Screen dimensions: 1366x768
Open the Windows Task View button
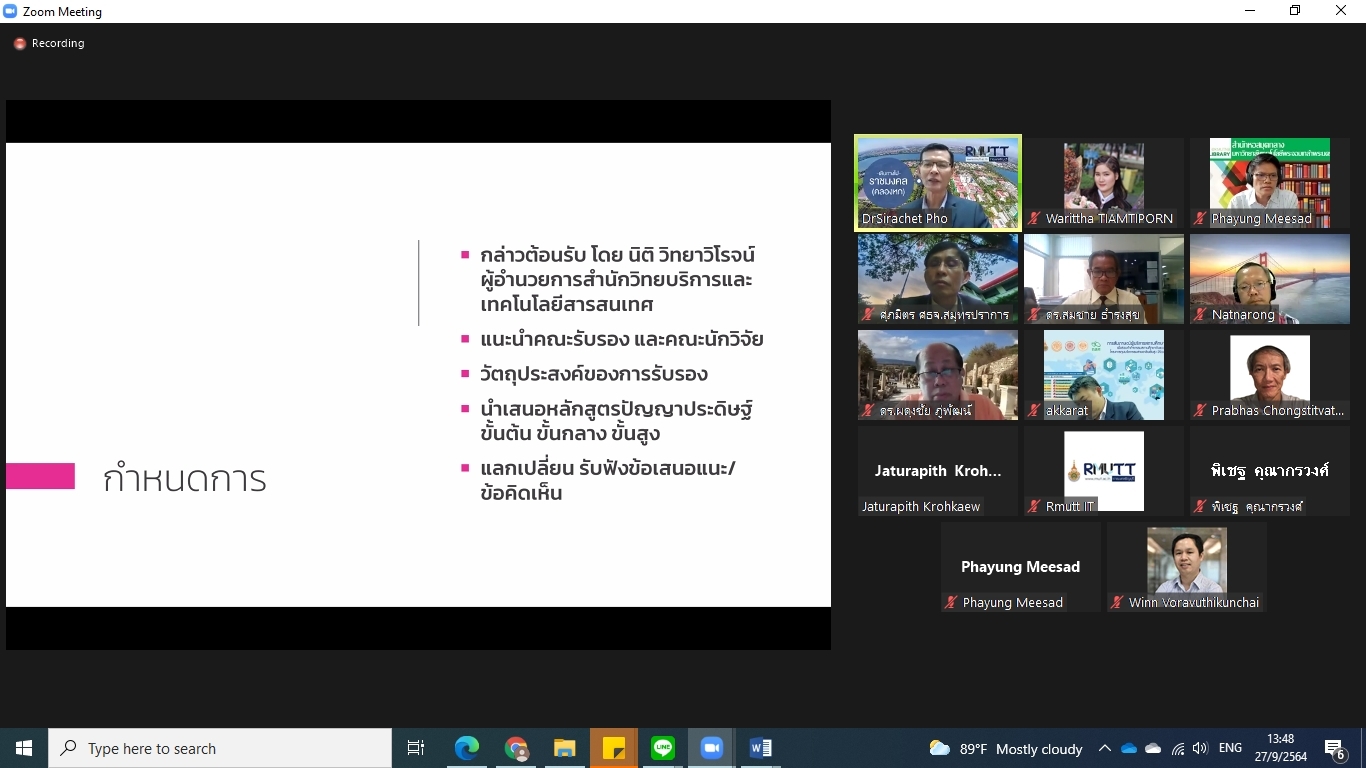coord(416,748)
